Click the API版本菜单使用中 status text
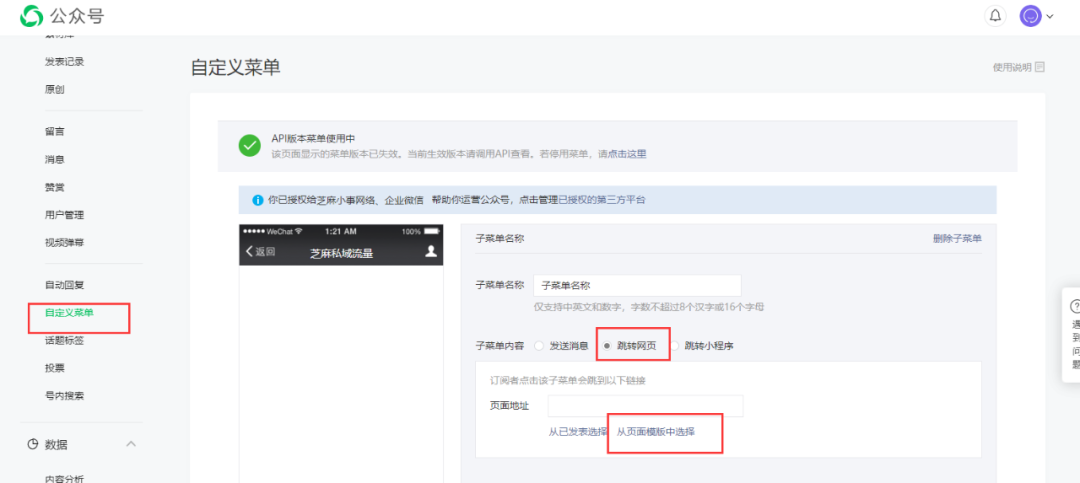The image size is (1080, 483). click(x=313, y=138)
